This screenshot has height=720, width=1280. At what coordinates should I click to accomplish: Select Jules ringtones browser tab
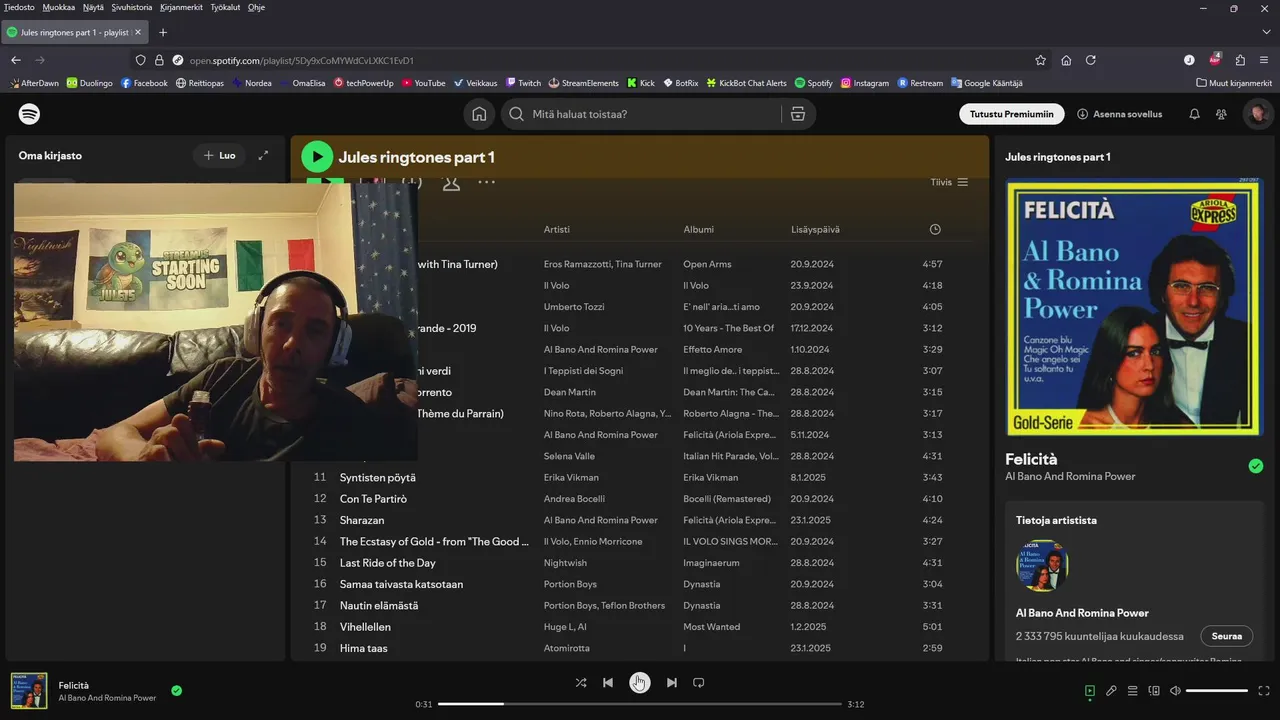coord(75,32)
